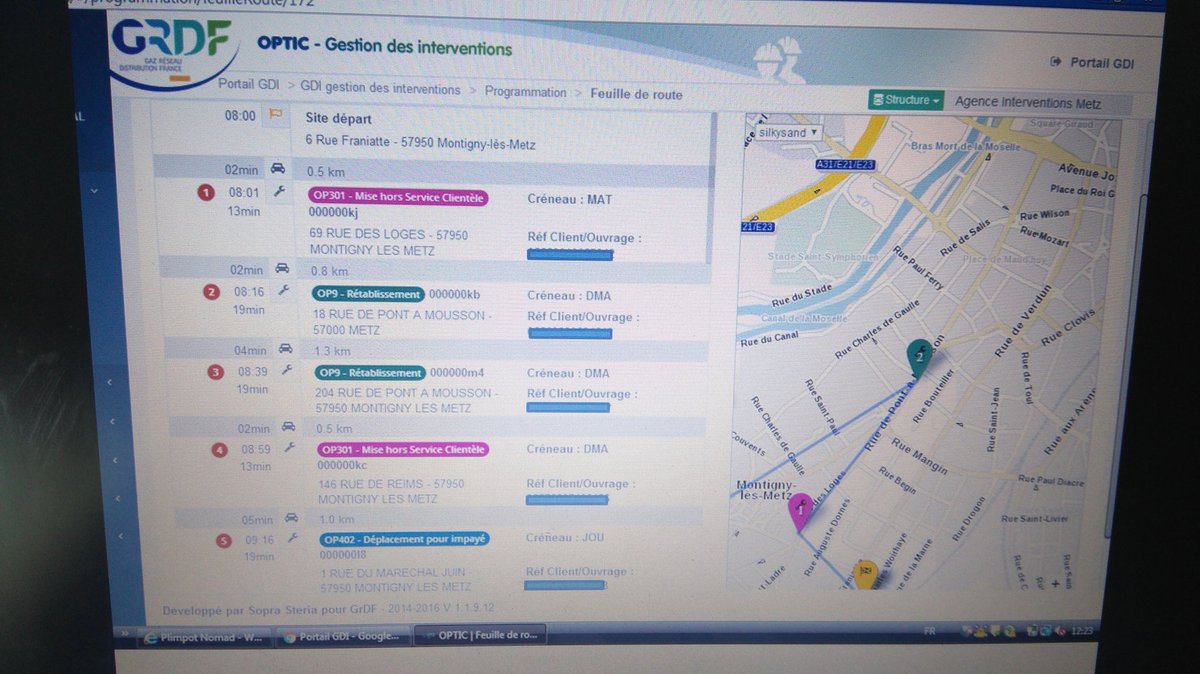Image resolution: width=1200 pixels, height=674 pixels.
Task: Click the OP402 Déplacement pour impayé badge
Action: (x=404, y=538)
